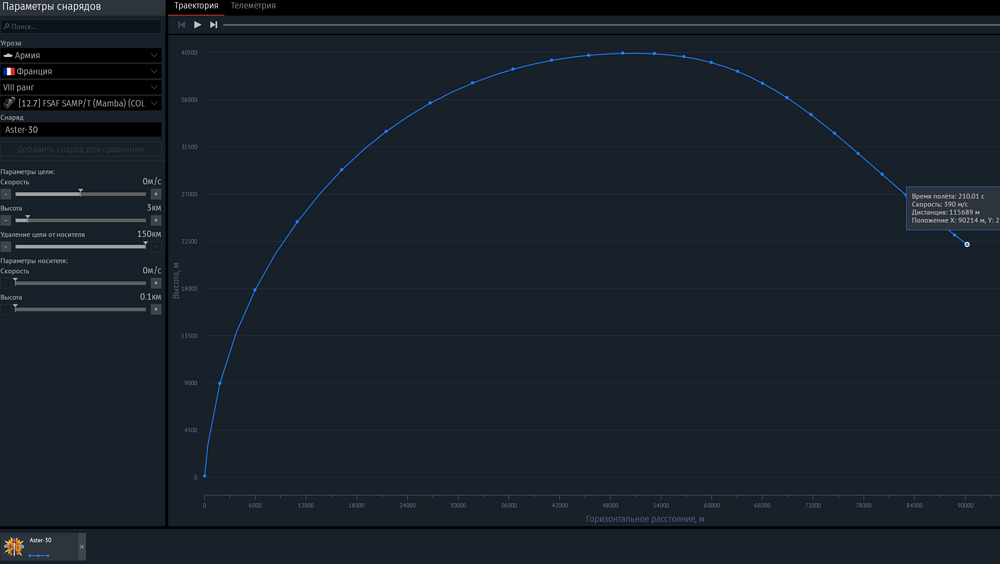Adjust the carrier Скорость slider

pos(80,283)
